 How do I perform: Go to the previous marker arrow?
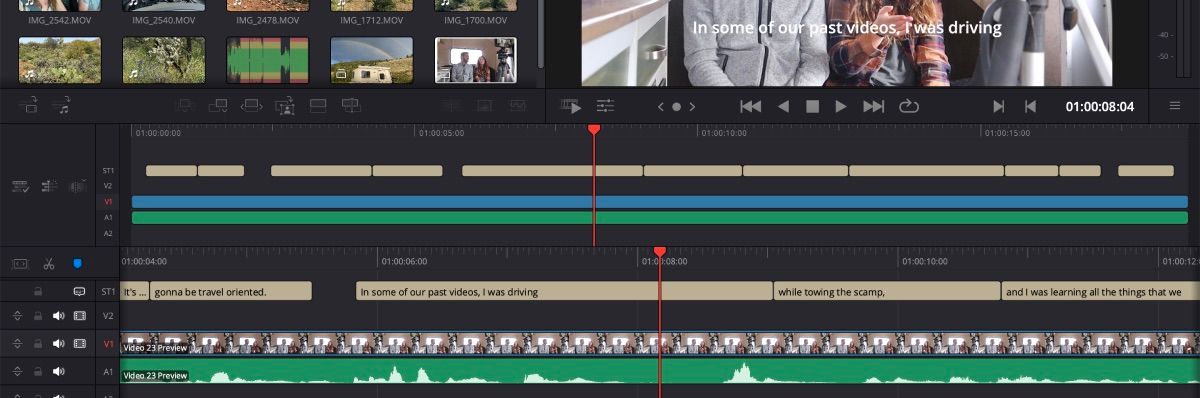pos(660,106)
